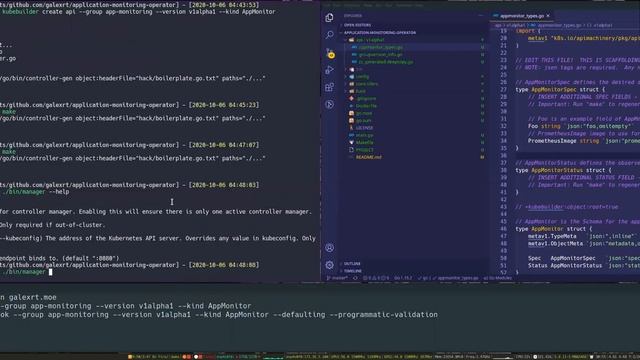Expand the hack folder in the explorer
The width and height of the screenshot is (640, 360).
pos(361,91)
